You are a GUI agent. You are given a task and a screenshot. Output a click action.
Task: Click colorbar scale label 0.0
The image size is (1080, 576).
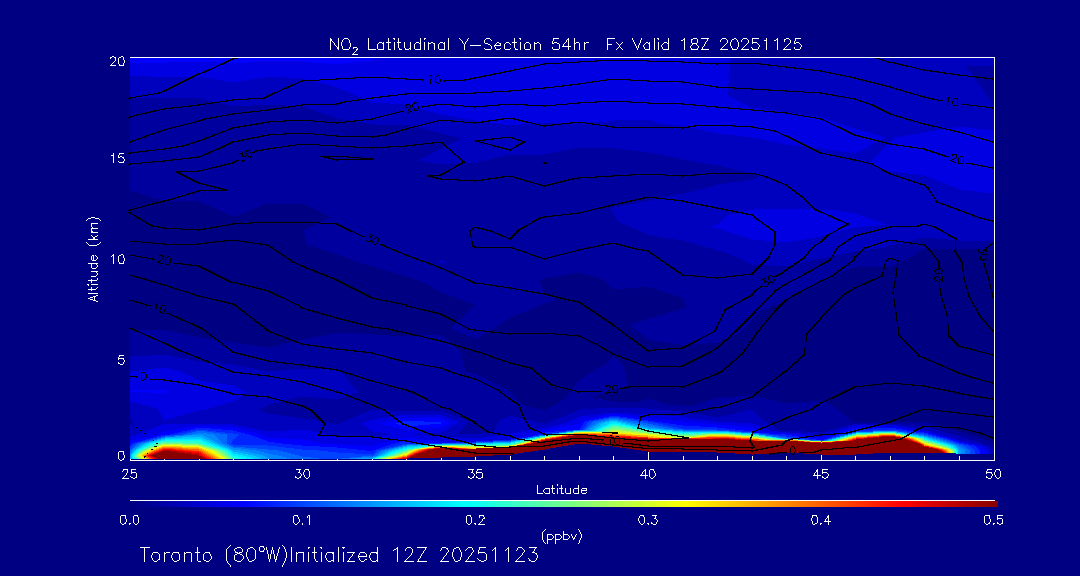[x=130, y=521]
